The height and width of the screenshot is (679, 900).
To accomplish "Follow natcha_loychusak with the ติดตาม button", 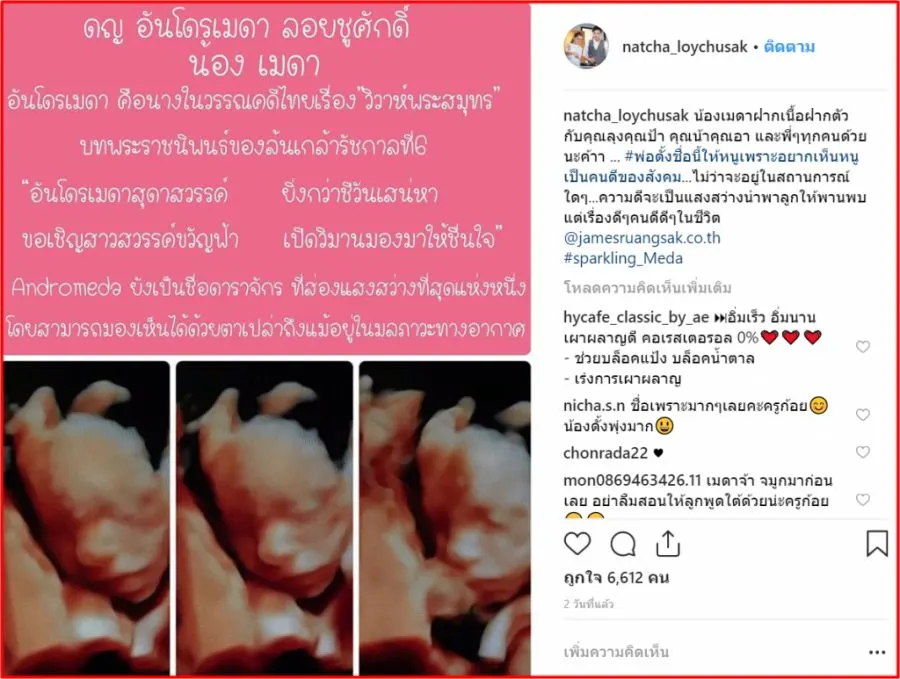I will point(789,46).
